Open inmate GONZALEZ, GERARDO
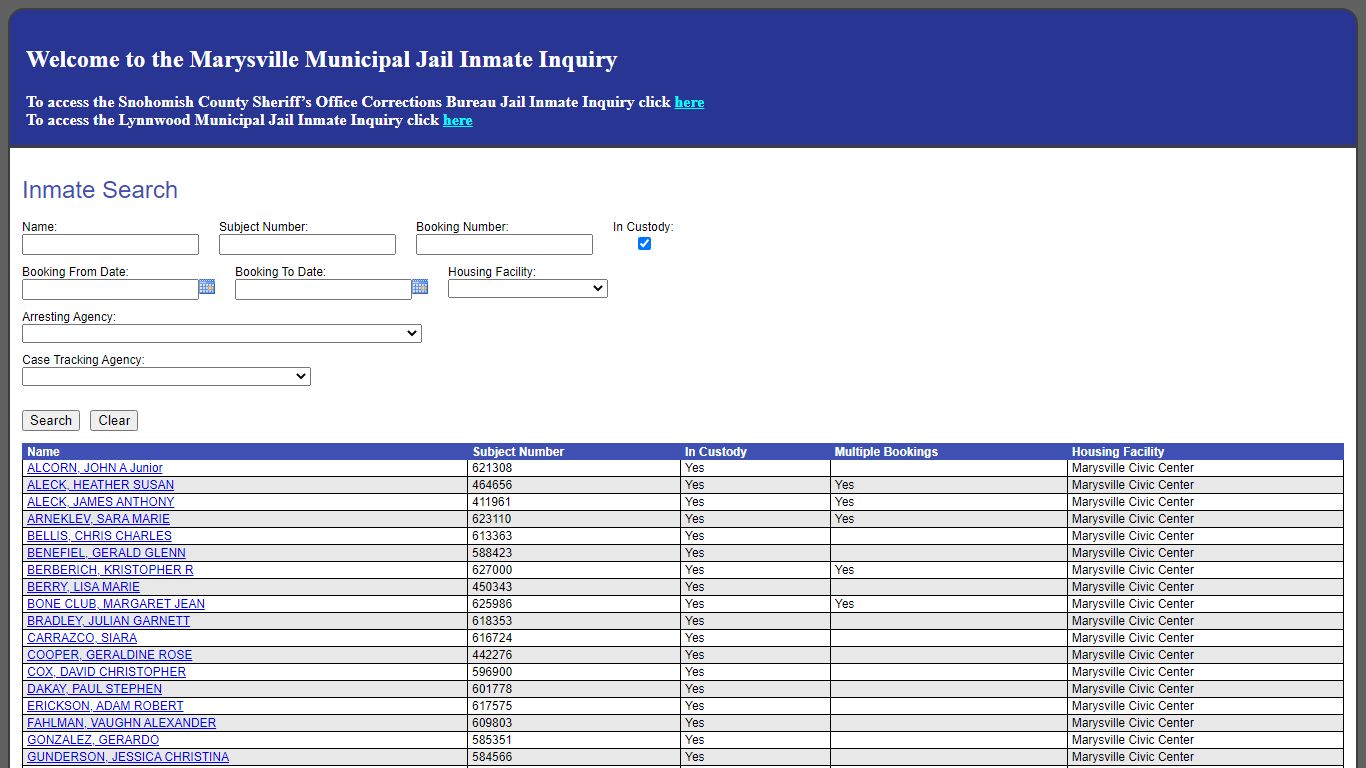This screenshot has width=1366, height=768. click(x=93, y=740)
